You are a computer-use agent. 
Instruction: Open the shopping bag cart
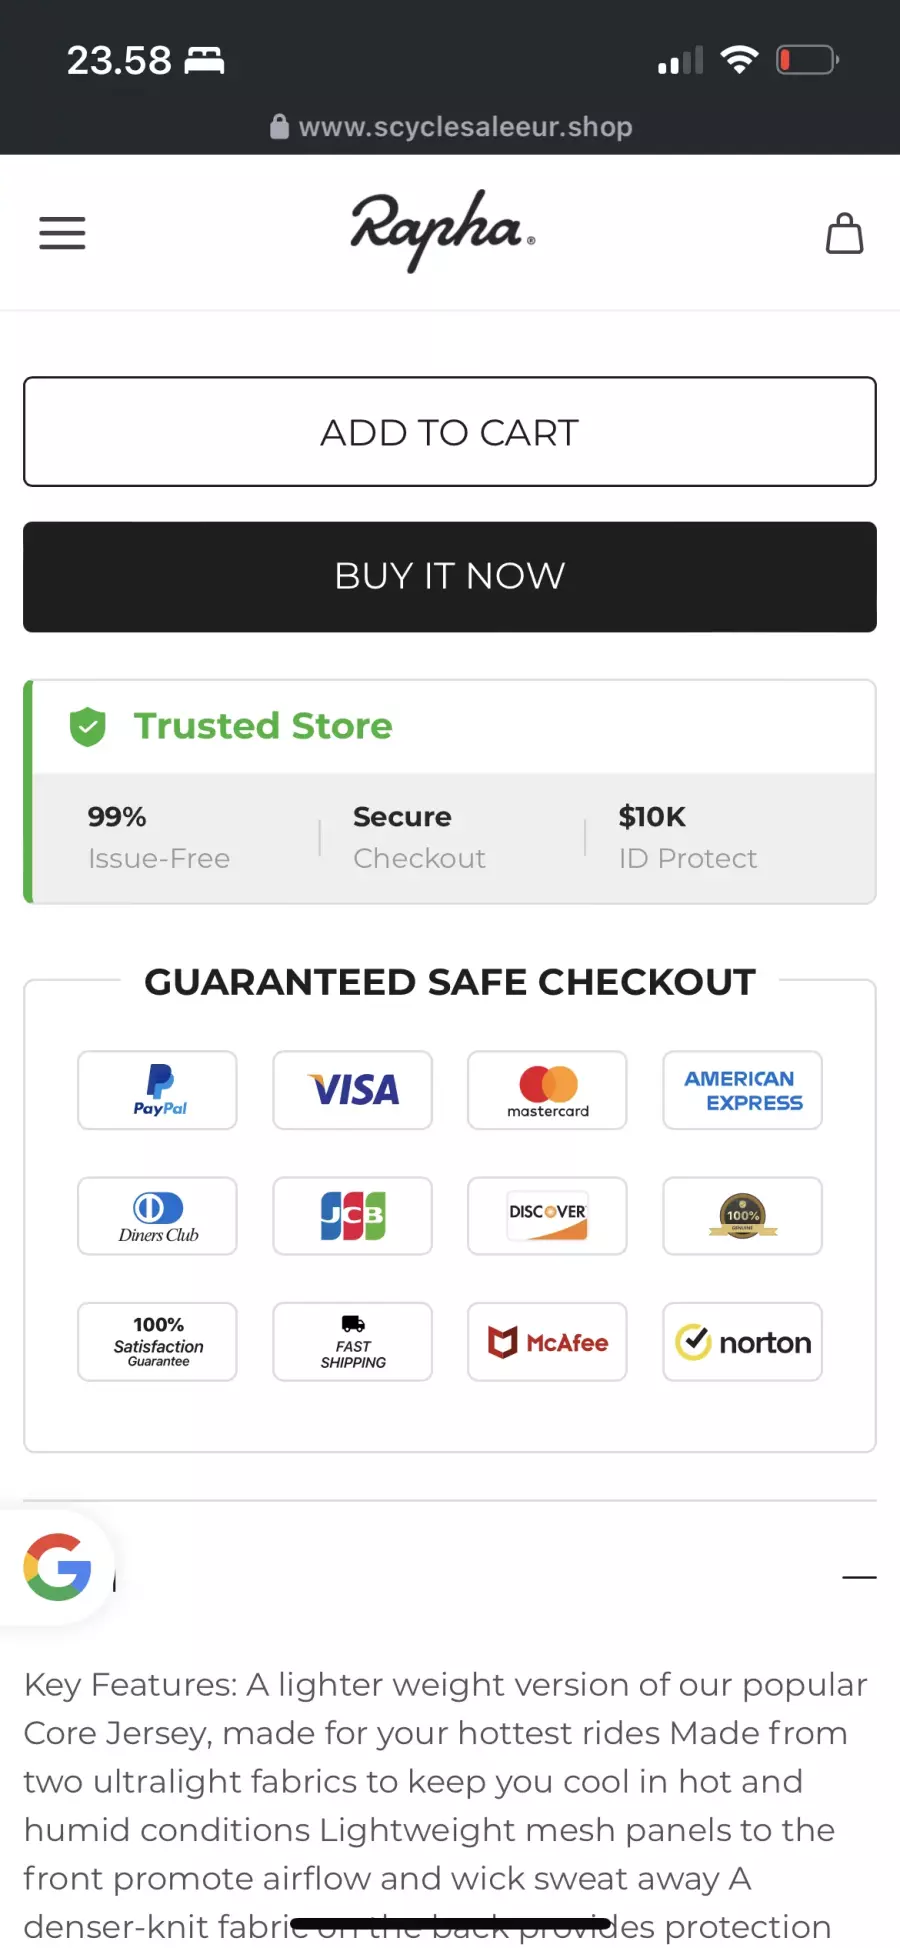click(x=844, y=233)
